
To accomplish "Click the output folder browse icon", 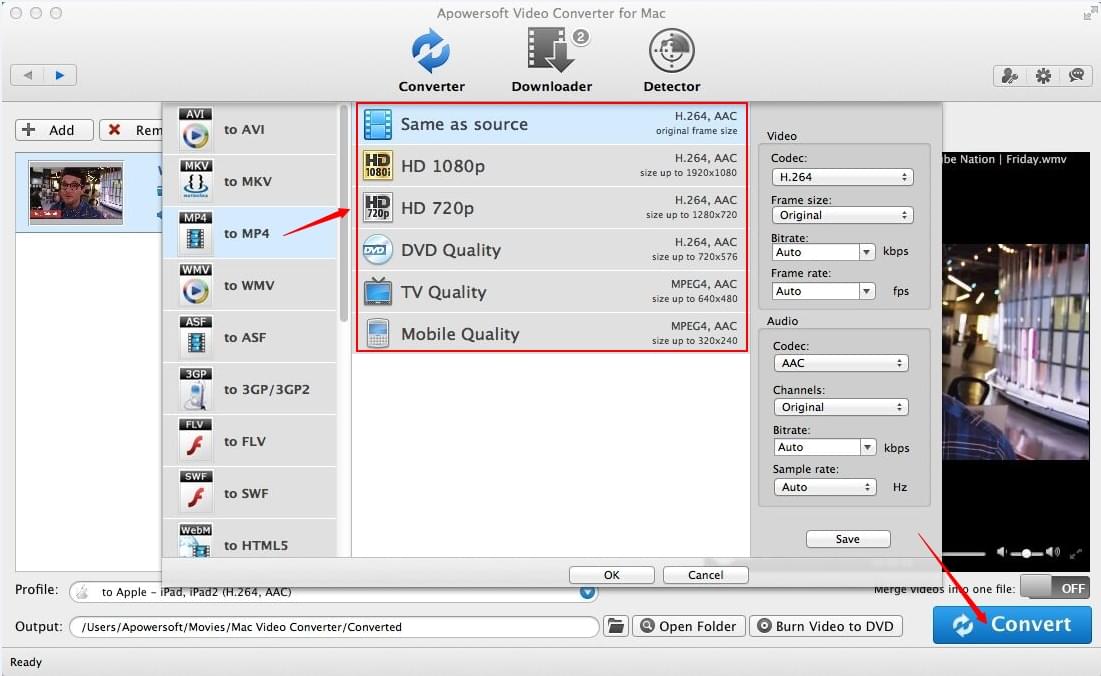I will [616, 626].
